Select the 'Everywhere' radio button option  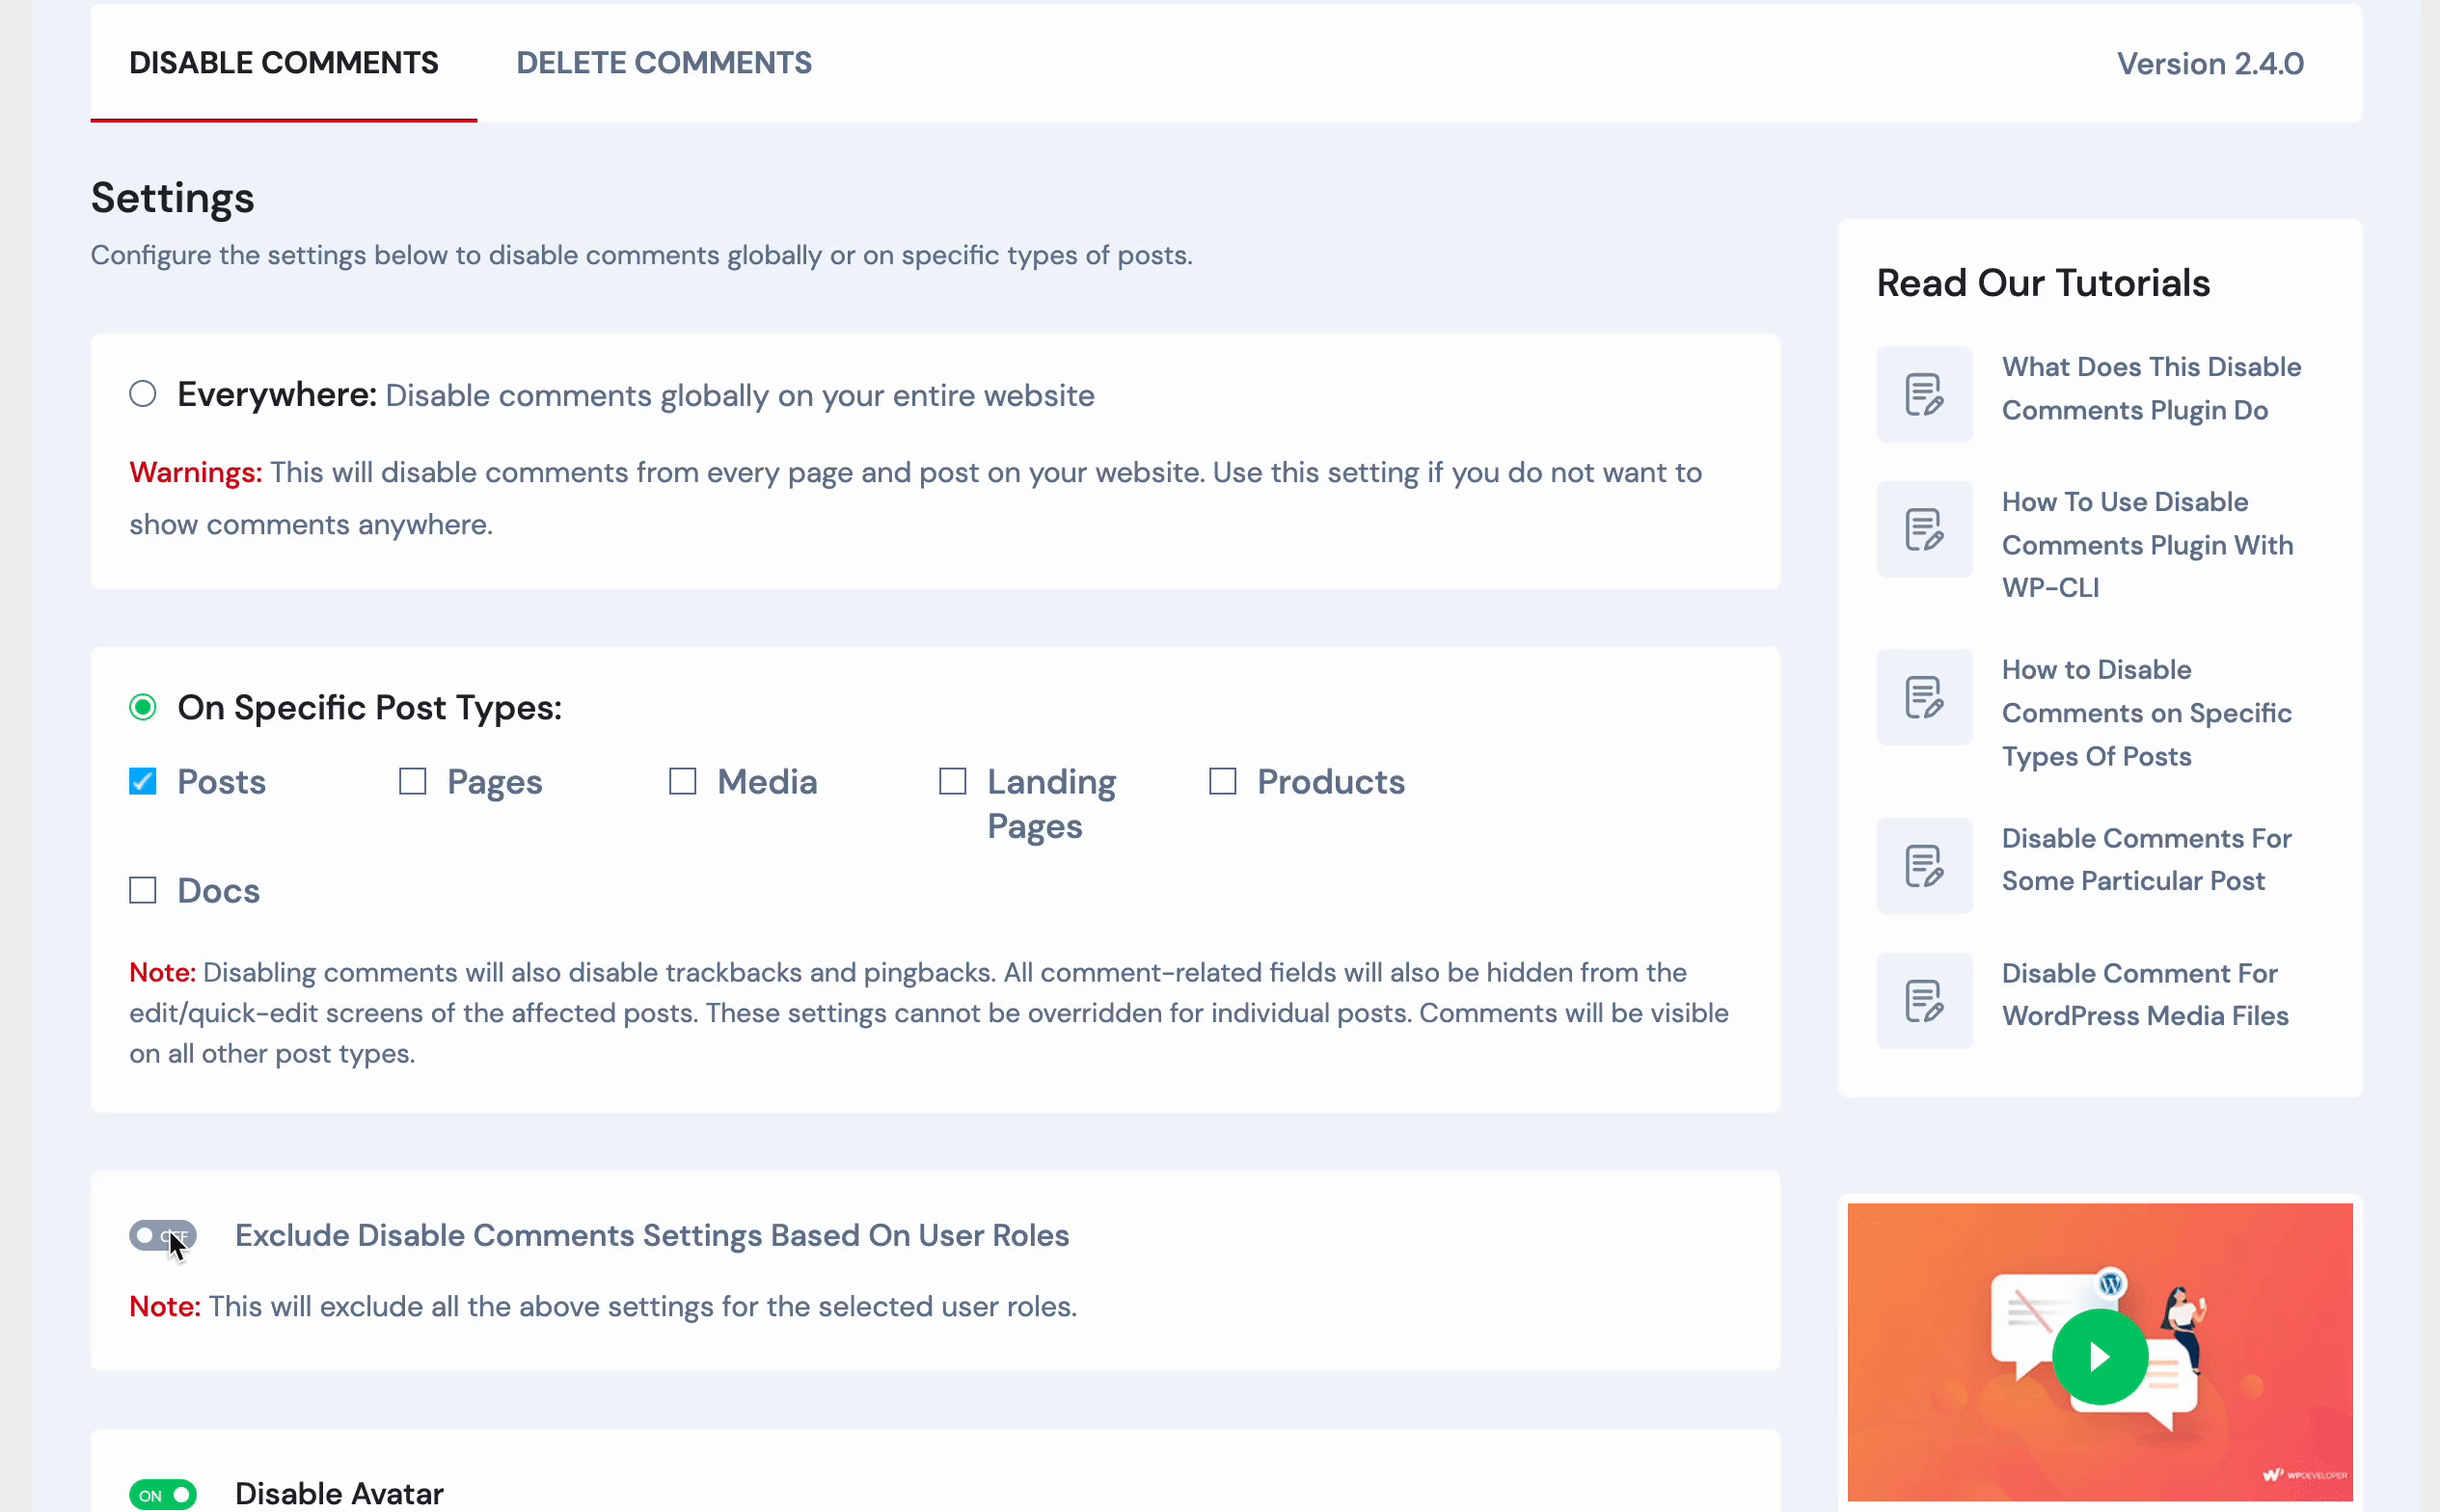[143, 393]
